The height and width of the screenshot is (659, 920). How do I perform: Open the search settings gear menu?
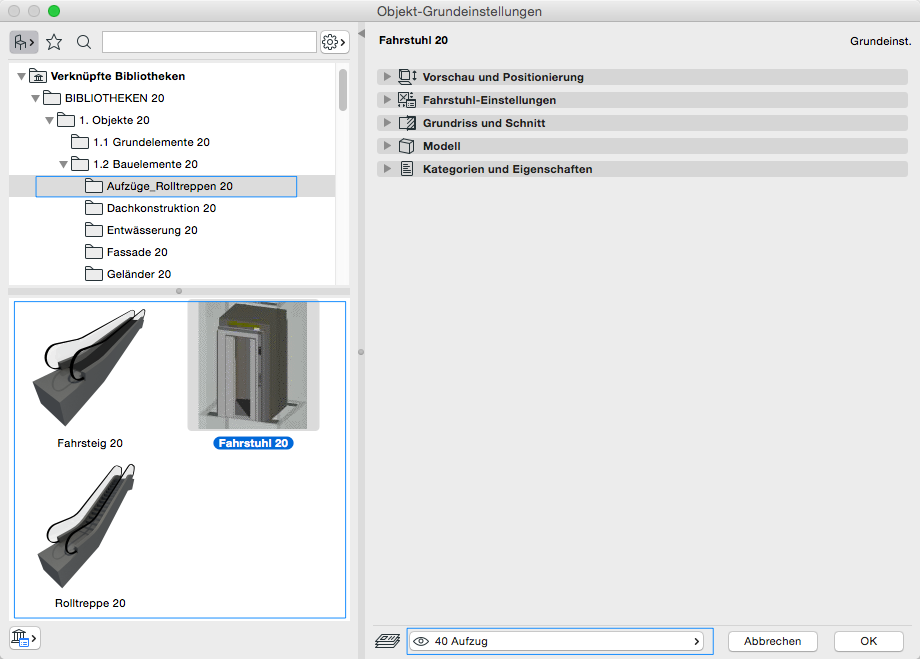click(334, 42)
